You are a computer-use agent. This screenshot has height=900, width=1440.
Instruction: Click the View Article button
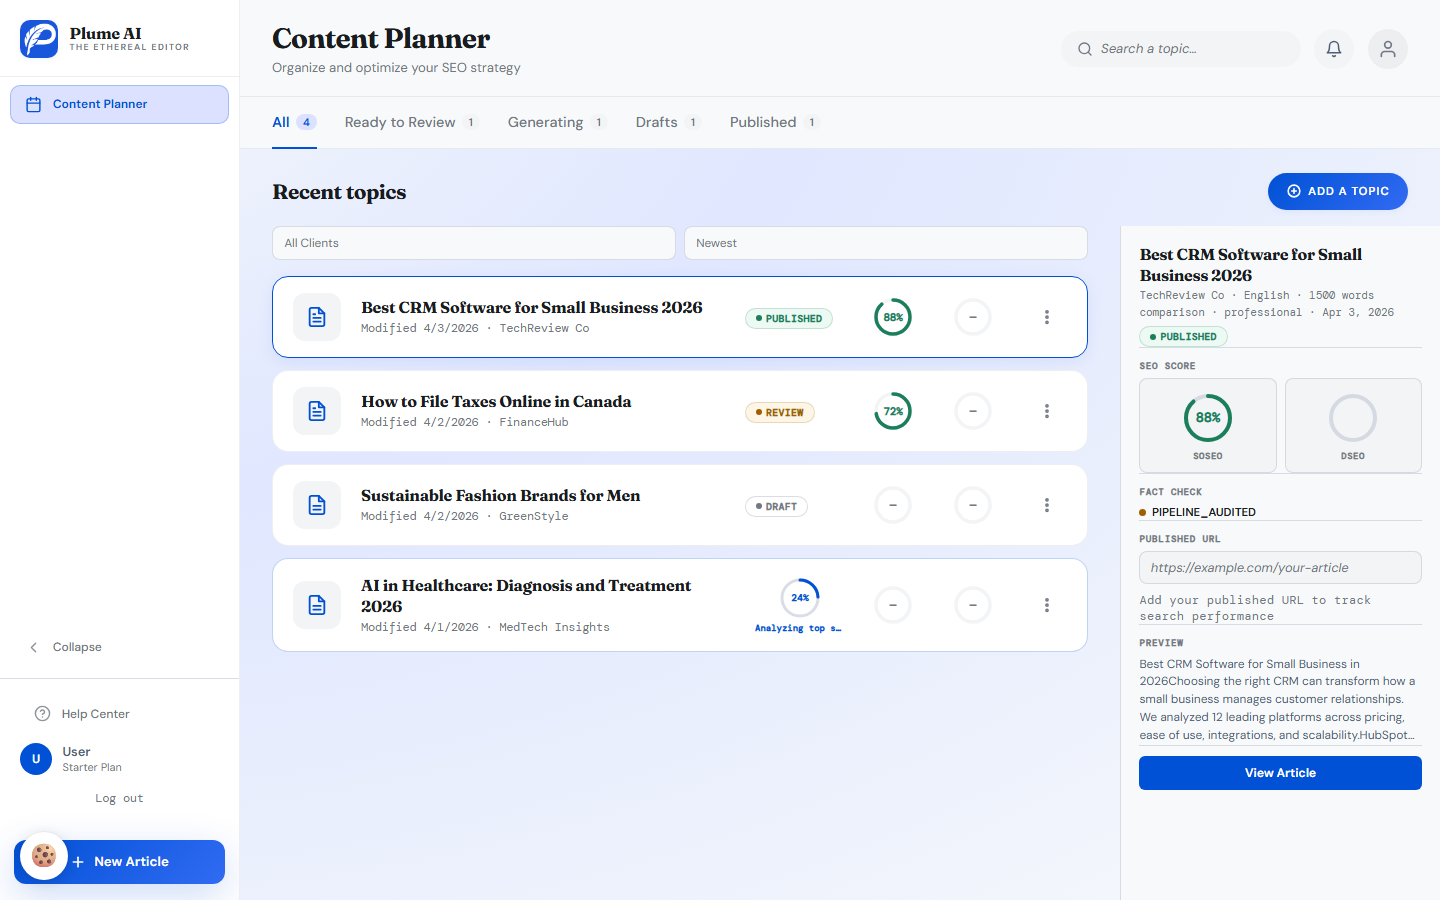tap(1280, 772)
